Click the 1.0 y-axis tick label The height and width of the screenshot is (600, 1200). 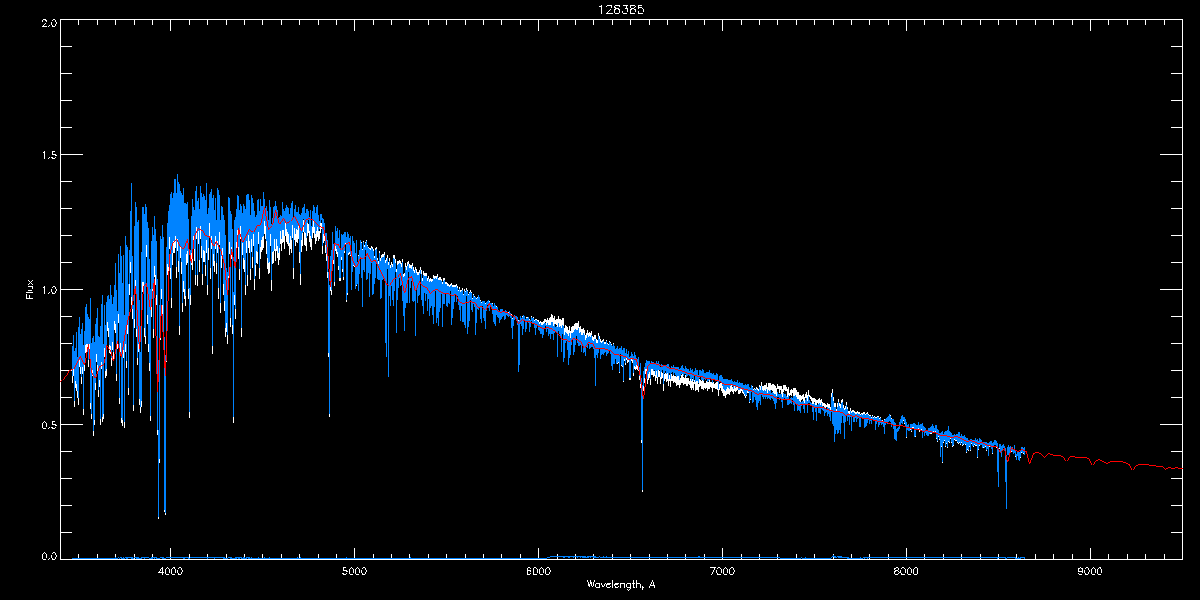(49, 290)
